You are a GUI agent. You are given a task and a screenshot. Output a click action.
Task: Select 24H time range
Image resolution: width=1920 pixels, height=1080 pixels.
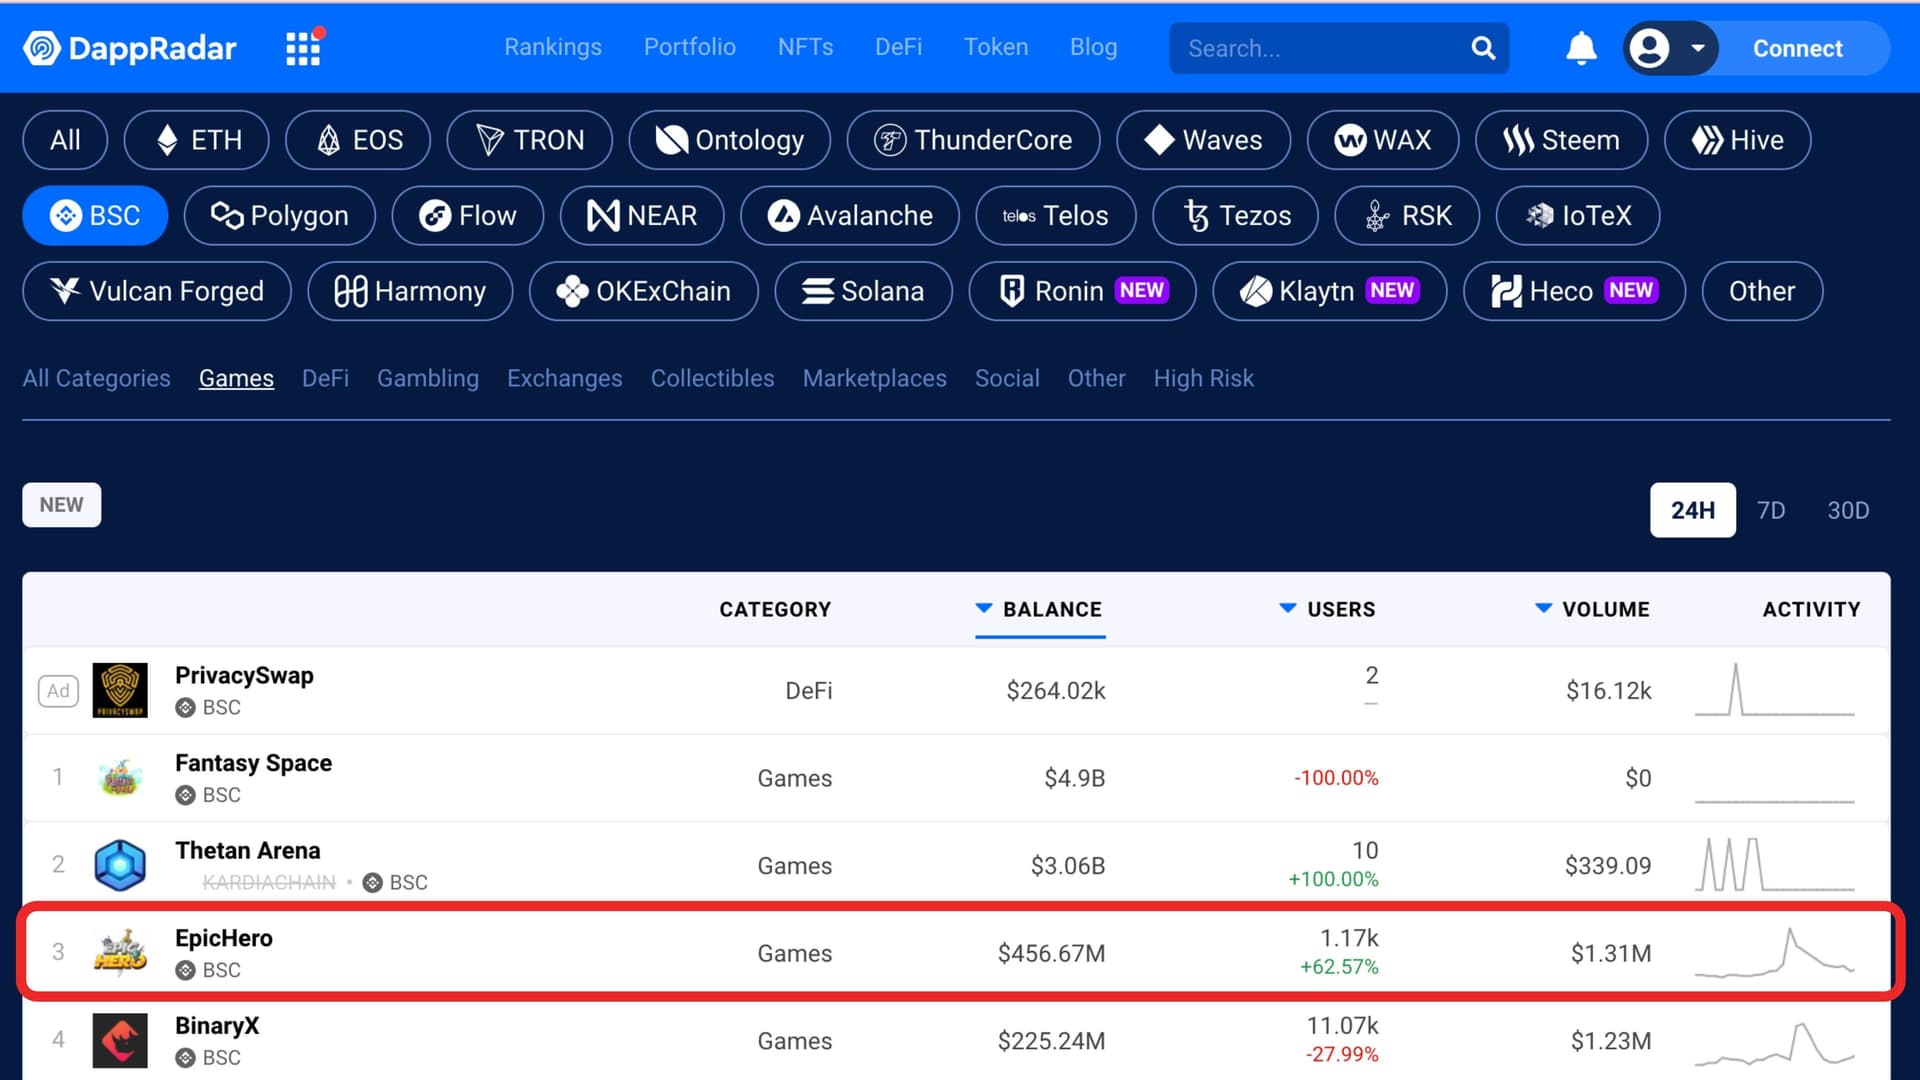coord(1692,510)
